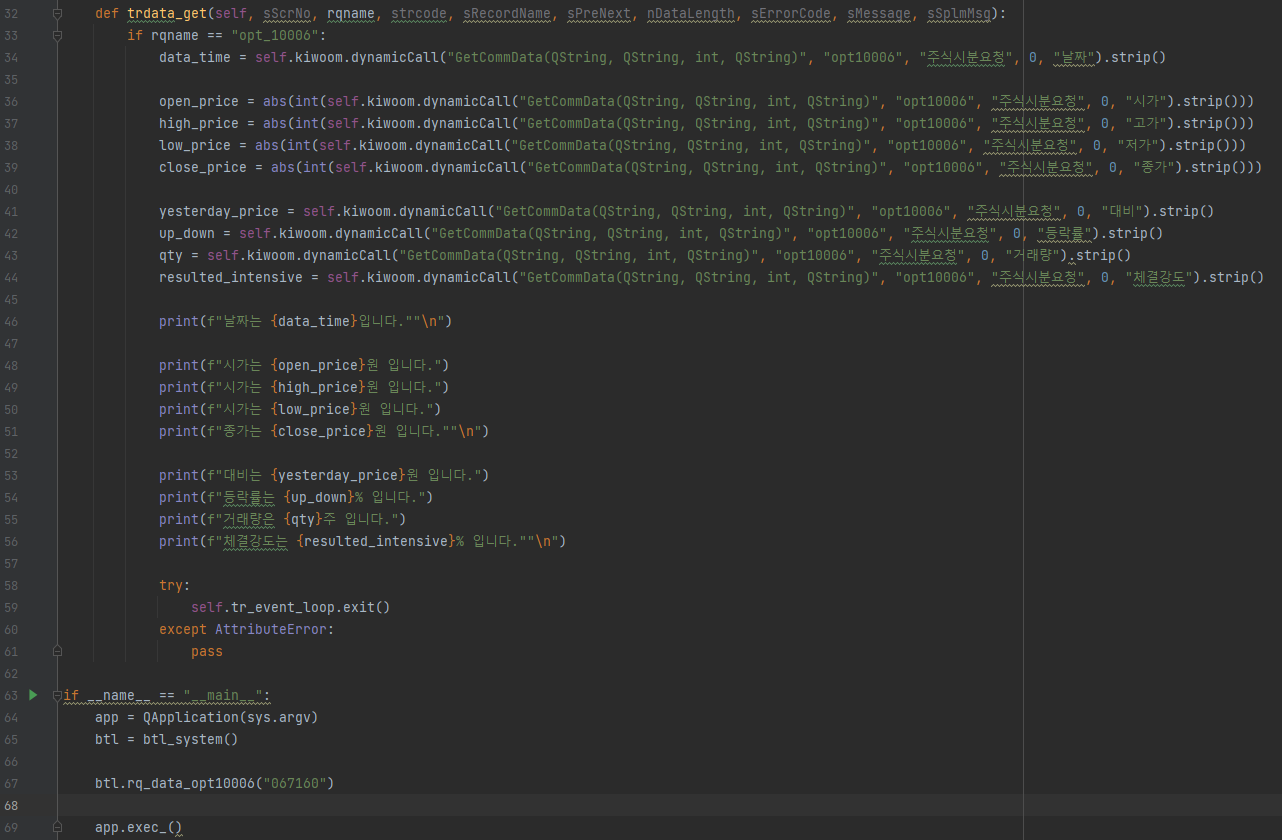Screen dimensions: 1282x840
Task: Click the "시가" string on line 36
Action: [1148, 101]
